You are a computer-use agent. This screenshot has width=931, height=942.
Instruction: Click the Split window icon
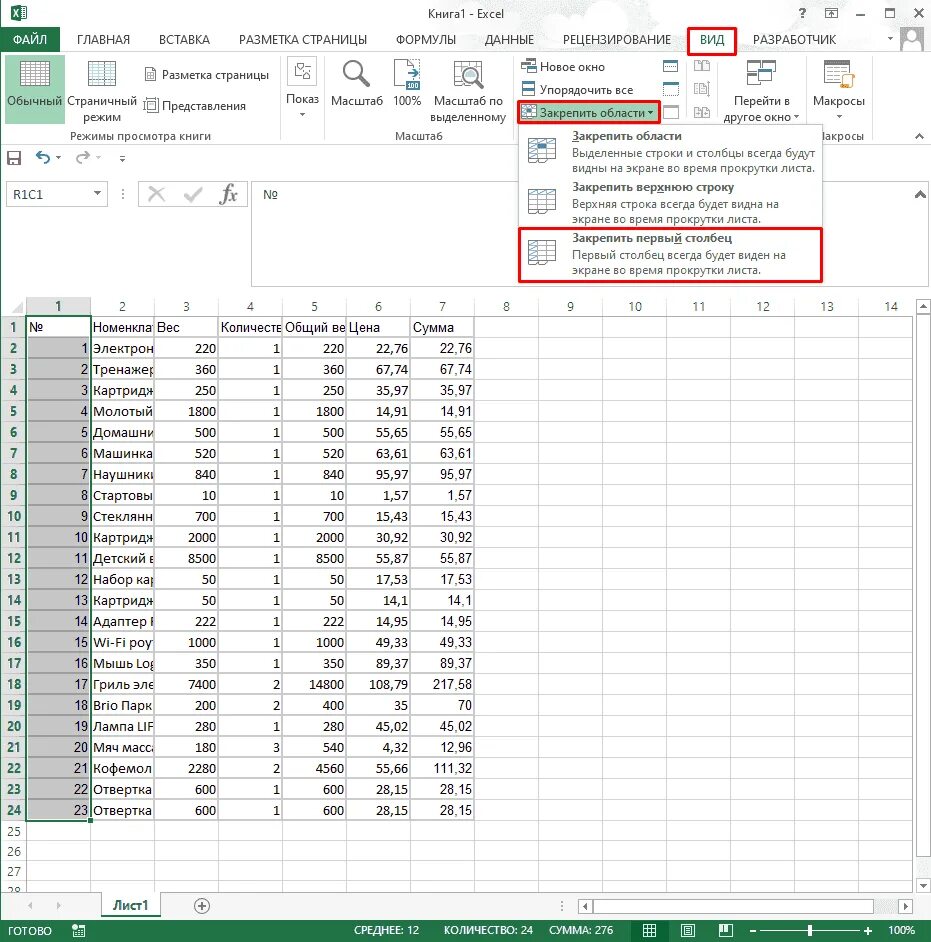coord(670,66)
